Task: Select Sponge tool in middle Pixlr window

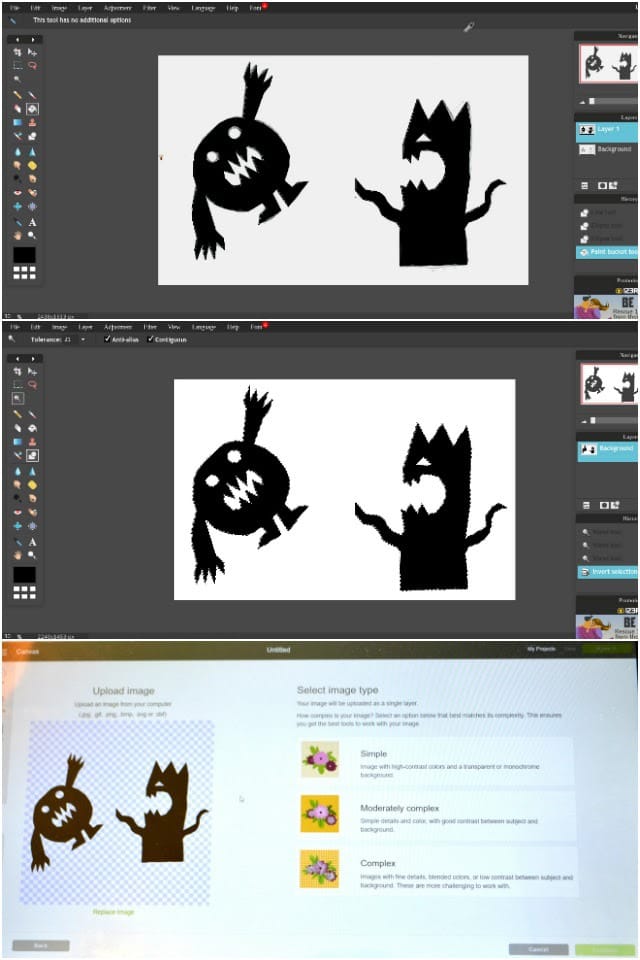Action: (x=32, y=485)
